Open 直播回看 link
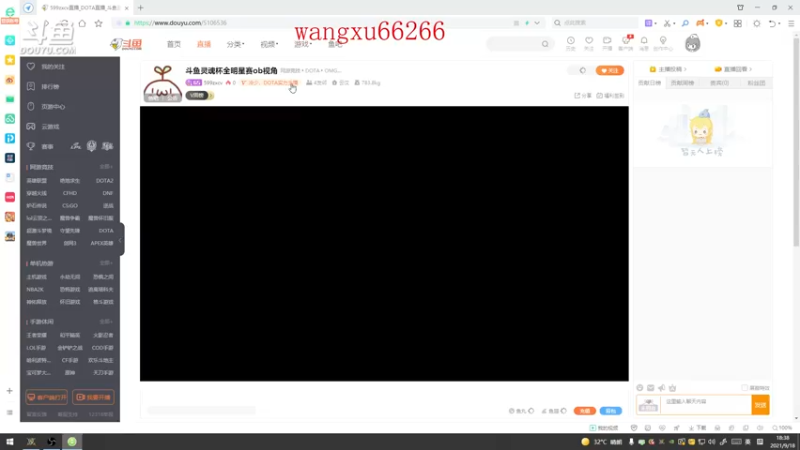The image size is (800, 450). pos(734,69)
